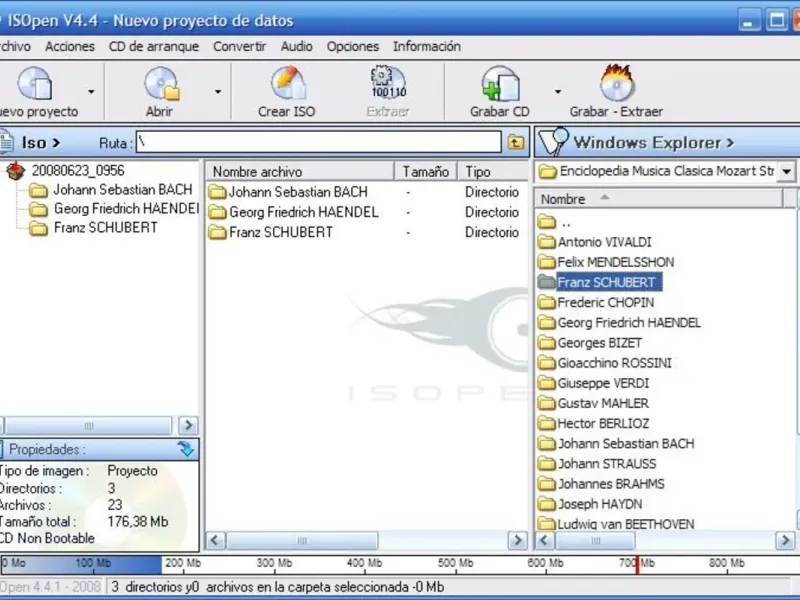Viewport: 800px width, 600px height.
Task: Click the parent folder '..' entry
Action: coord(555,222)
